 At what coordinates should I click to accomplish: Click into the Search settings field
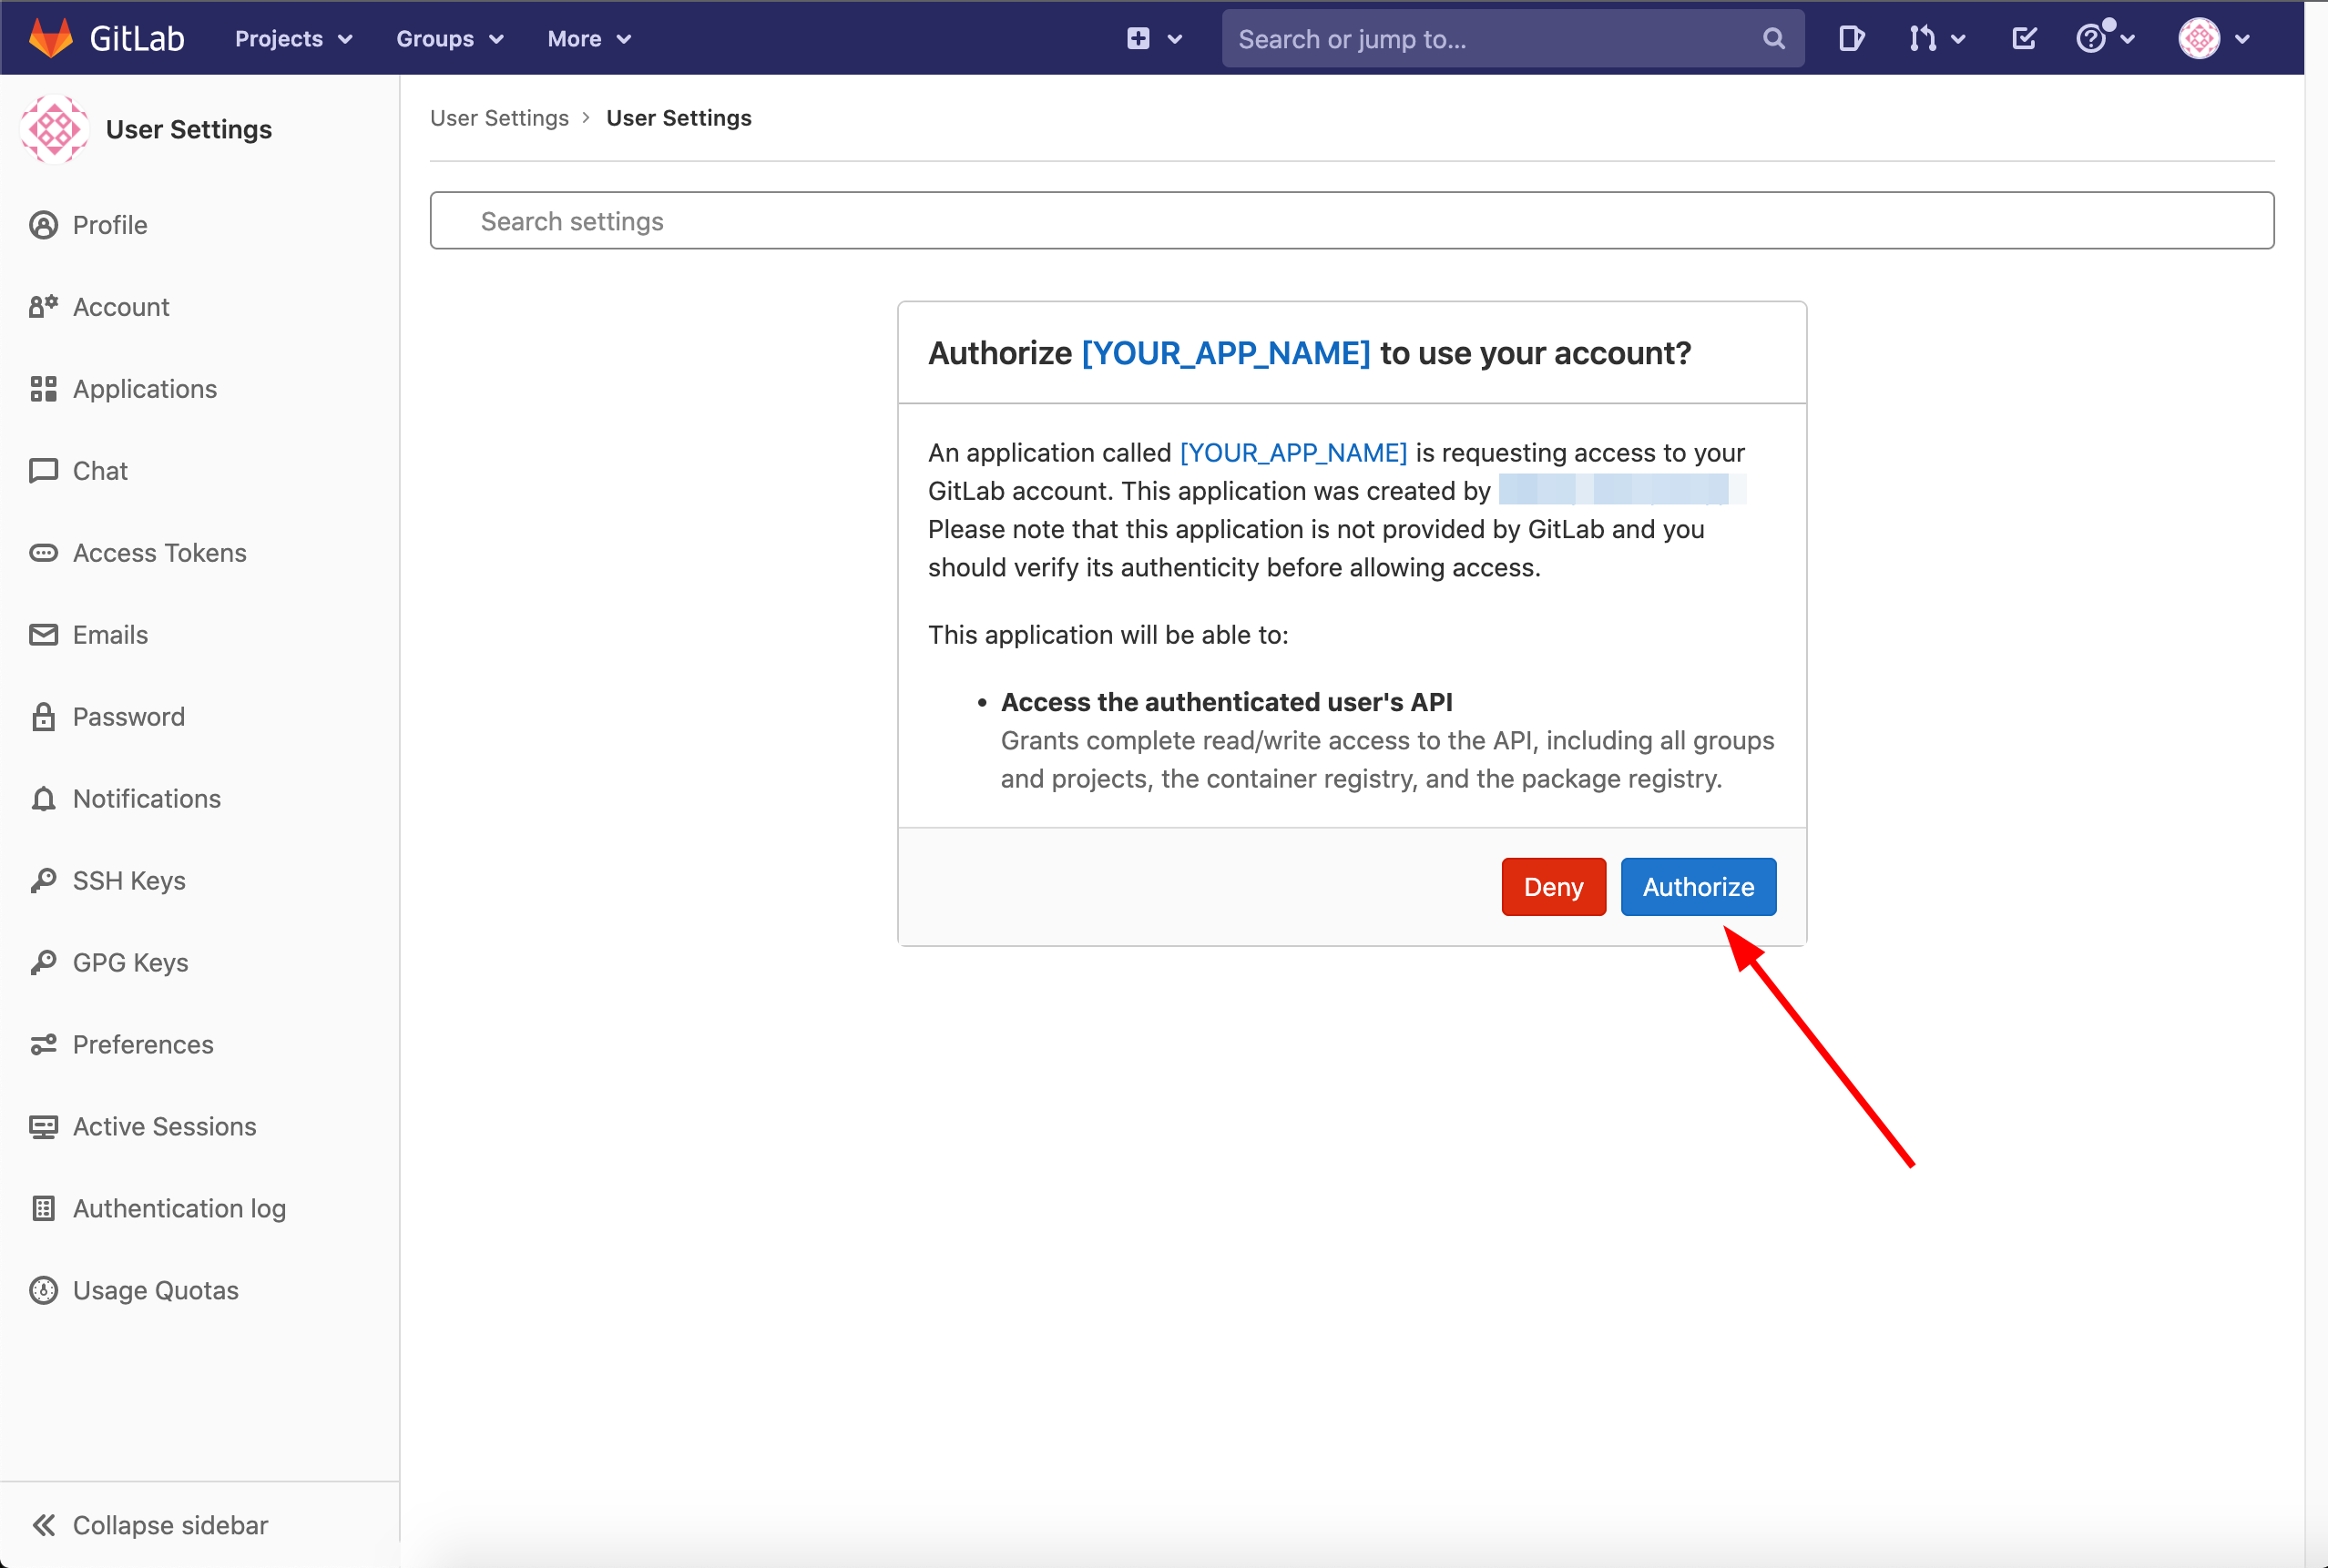click(x=1352, y=220)
